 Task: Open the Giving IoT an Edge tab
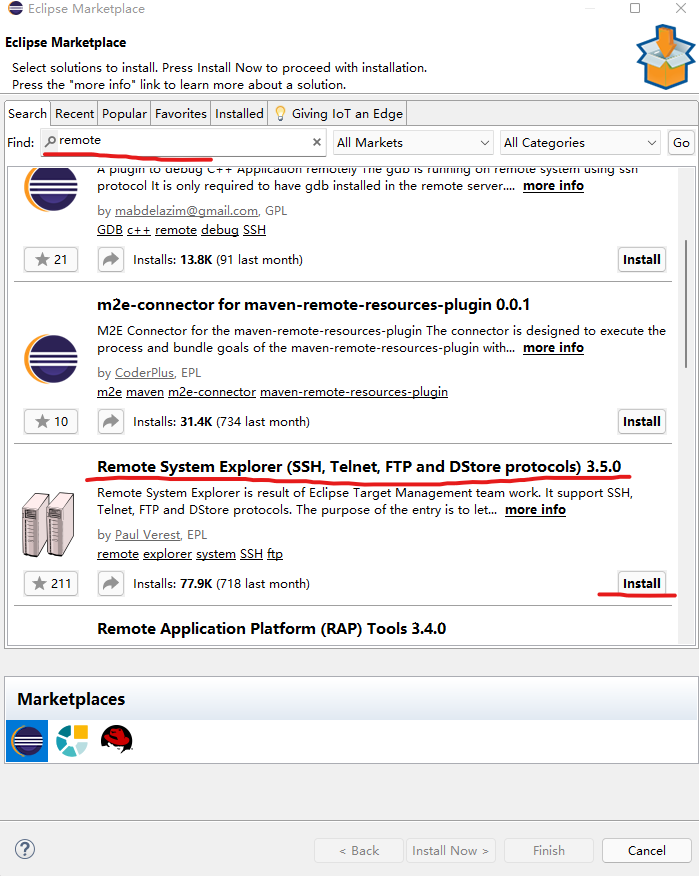pyautogui.click(x=339, y=113)
